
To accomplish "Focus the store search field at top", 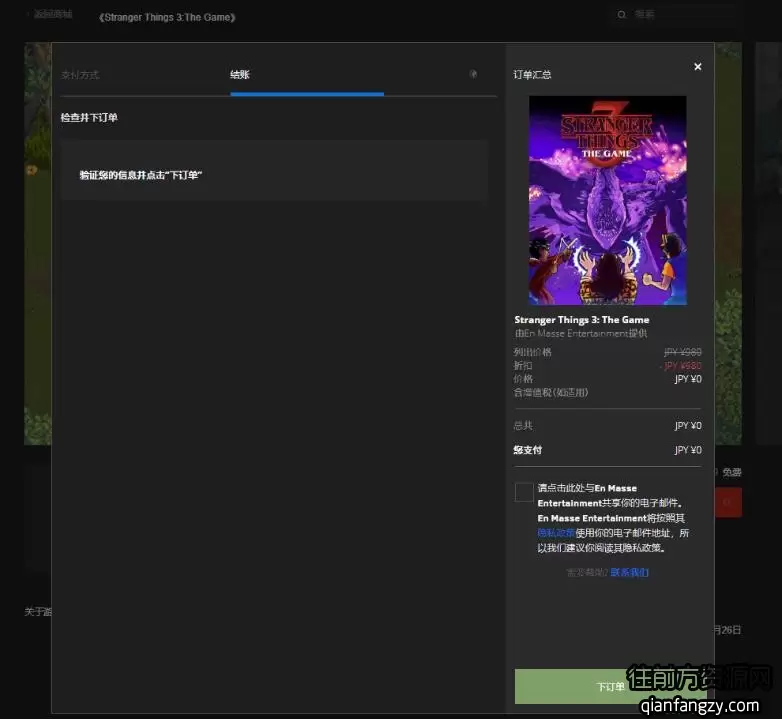I will 678,14.
